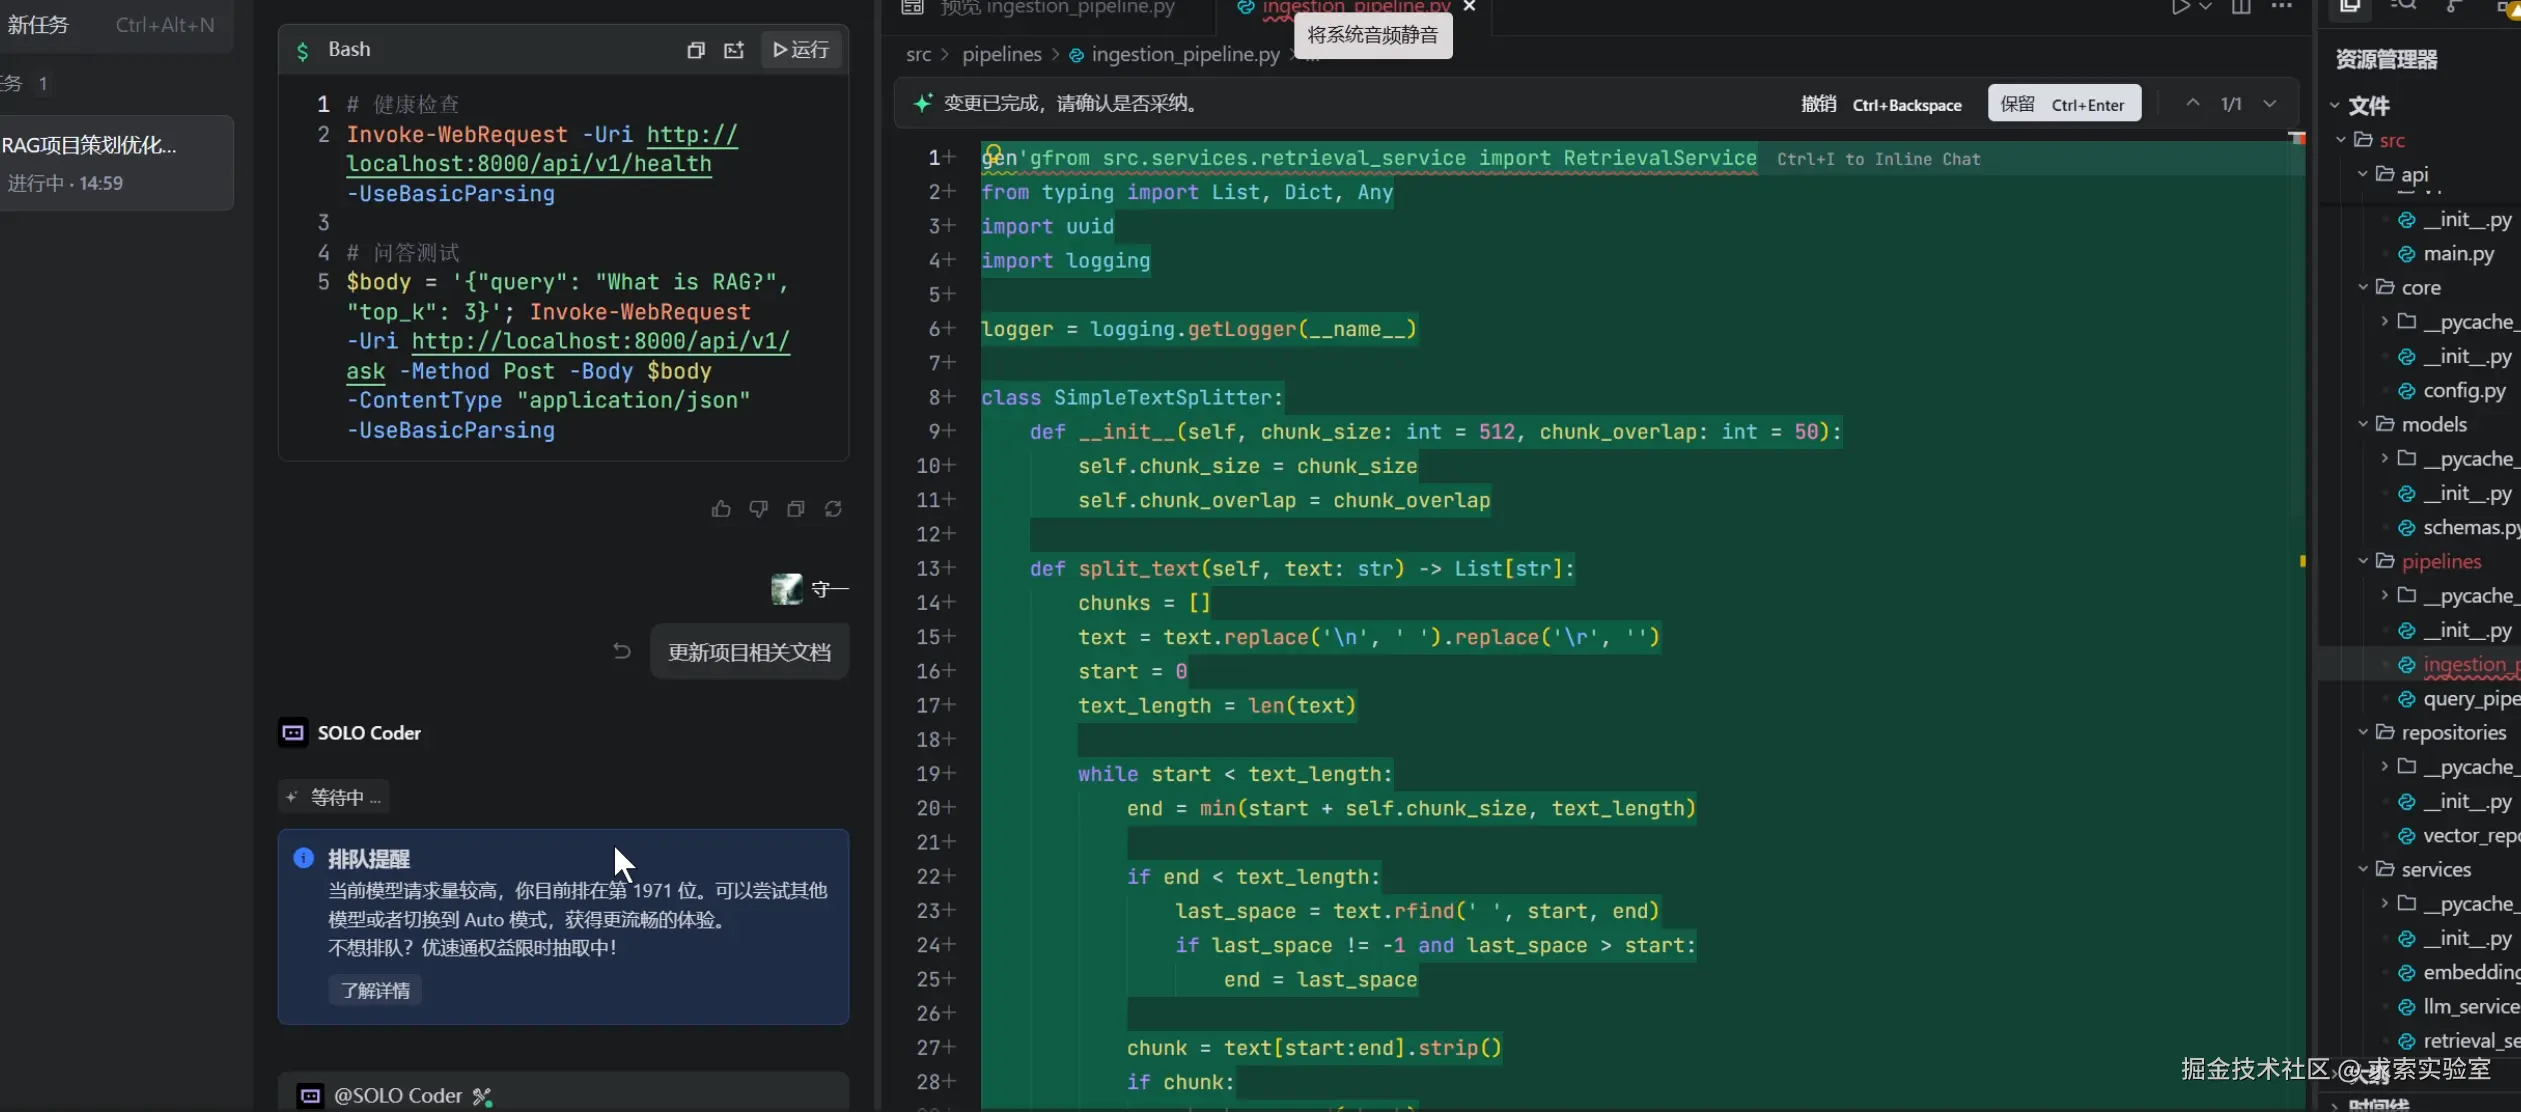Open config.py in file tree

pyautogui.click(x=2463, y=390)
